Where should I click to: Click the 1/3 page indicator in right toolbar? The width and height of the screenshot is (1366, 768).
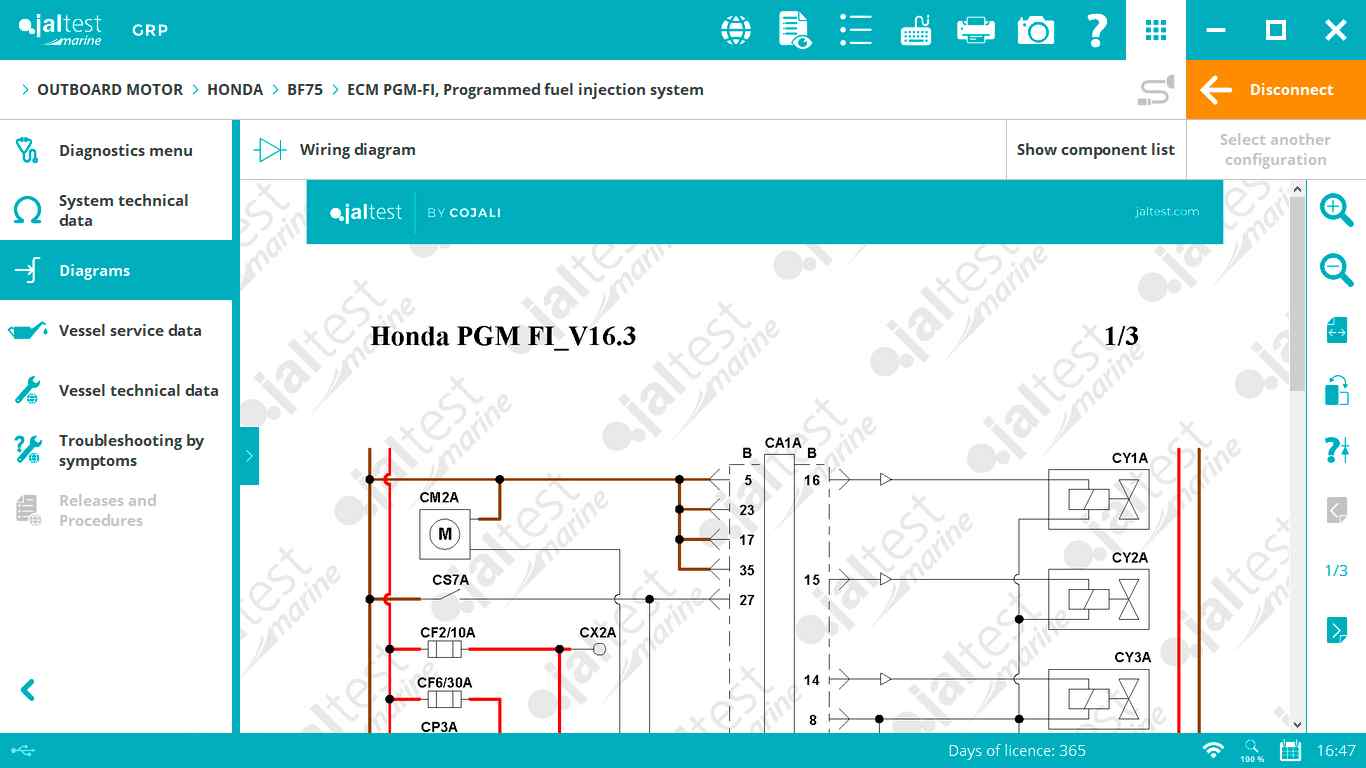pos(1337,570)
